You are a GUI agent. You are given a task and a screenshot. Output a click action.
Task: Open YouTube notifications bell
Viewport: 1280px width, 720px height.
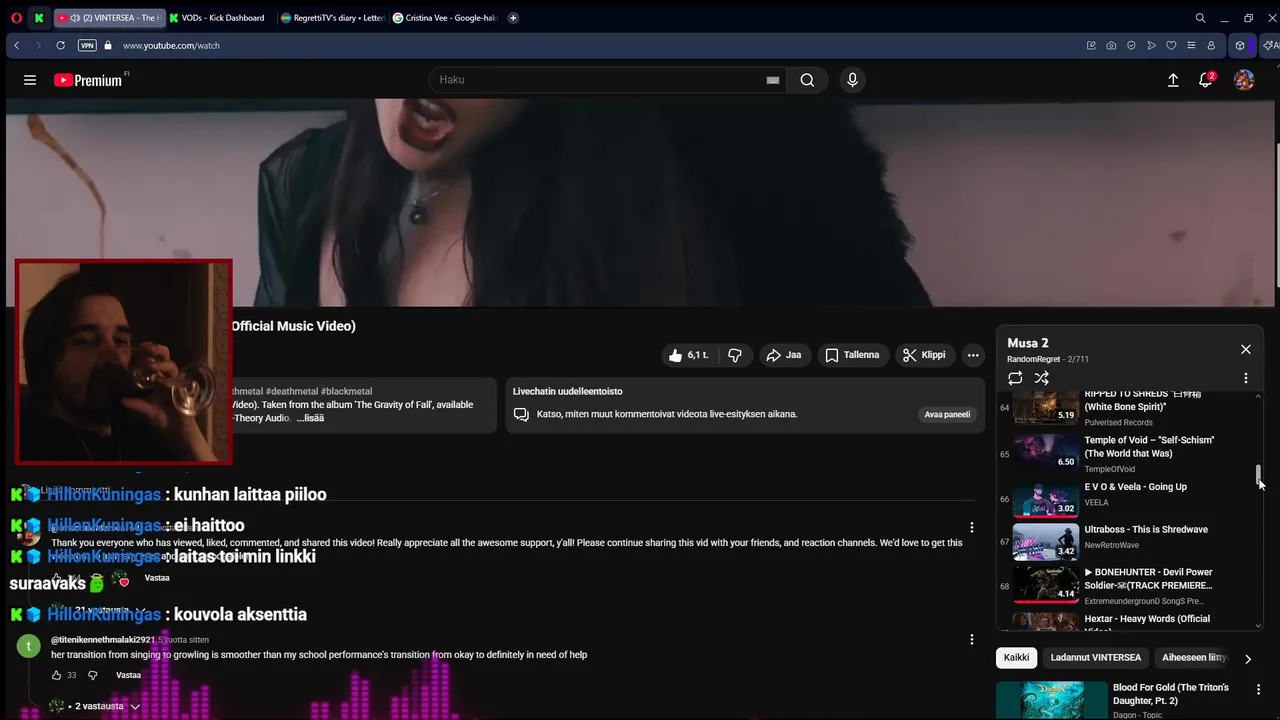pyautogui.click(x=1206, y=80)
